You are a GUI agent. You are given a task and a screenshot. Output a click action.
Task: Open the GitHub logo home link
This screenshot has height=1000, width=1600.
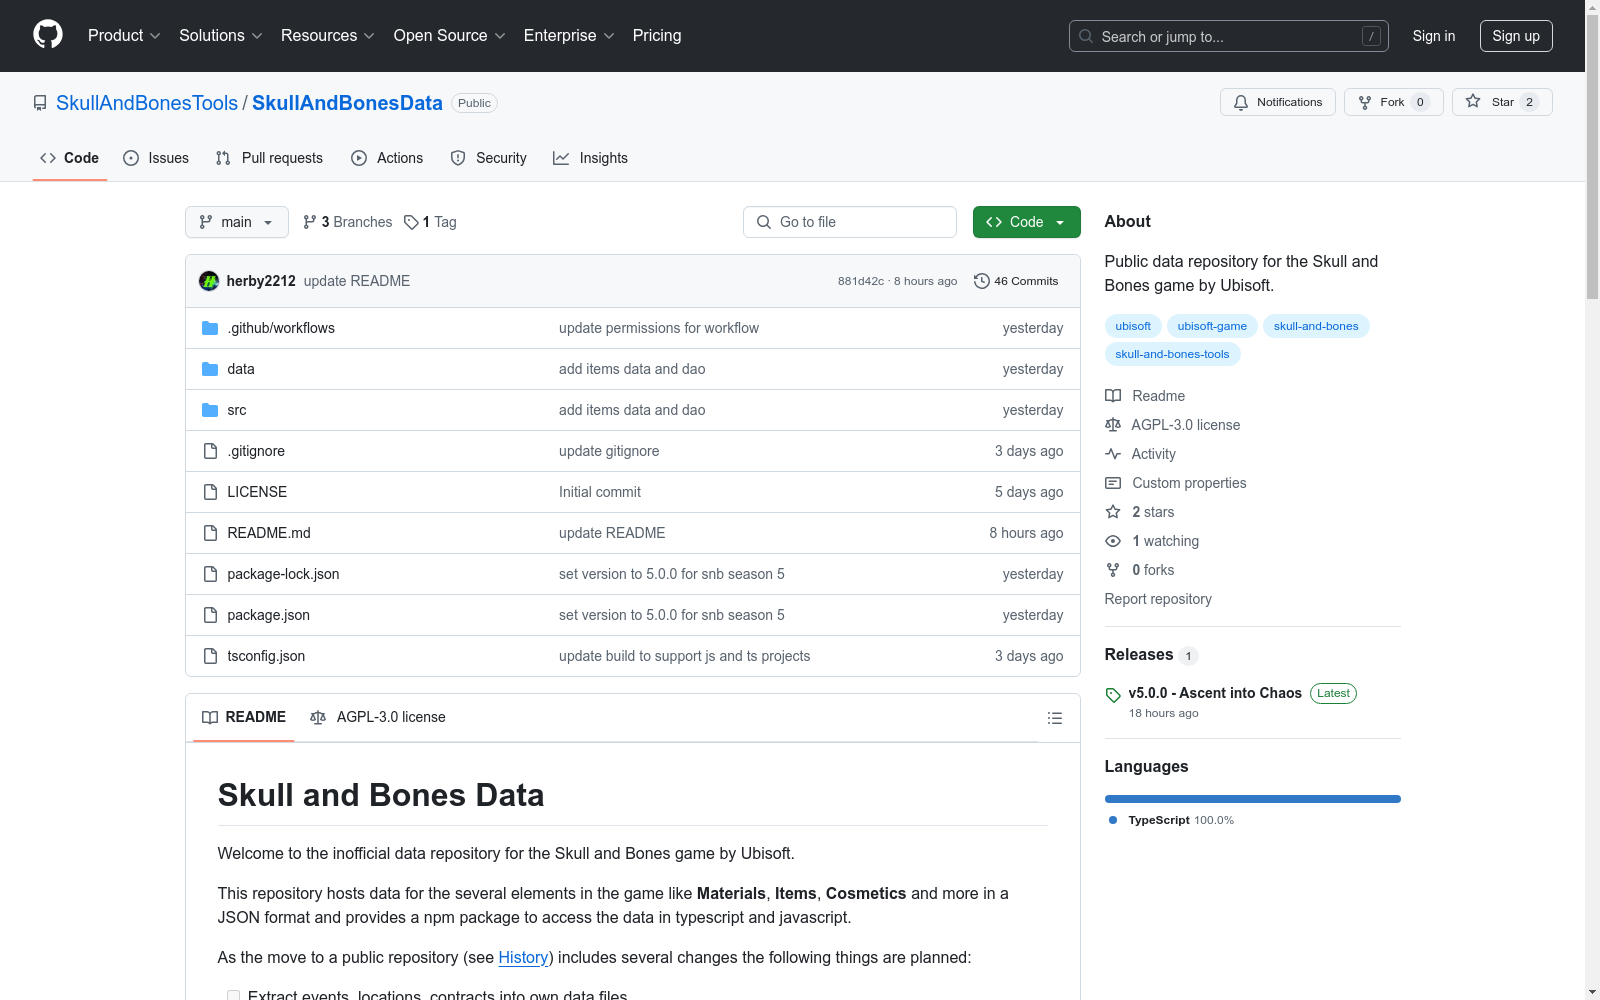[48, 35]
